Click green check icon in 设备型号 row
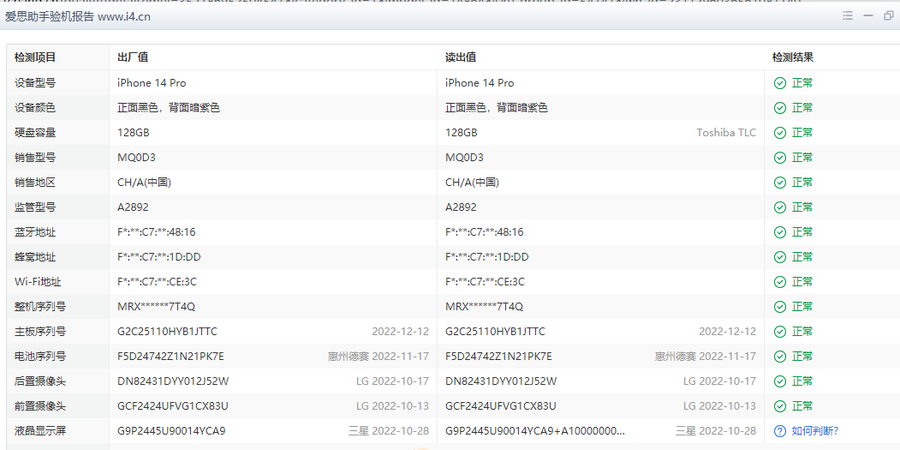 [x=779, y=83]
